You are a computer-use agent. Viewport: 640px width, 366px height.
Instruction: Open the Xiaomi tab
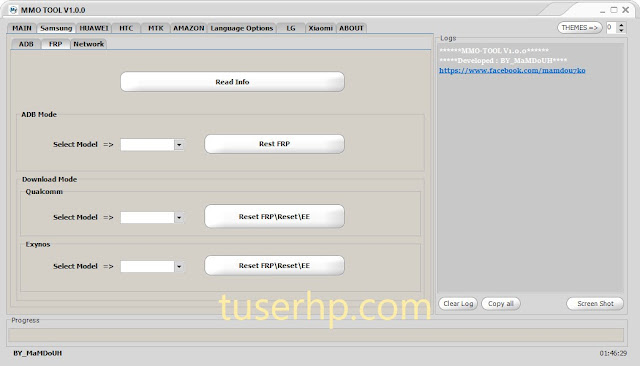pos(320,28)
